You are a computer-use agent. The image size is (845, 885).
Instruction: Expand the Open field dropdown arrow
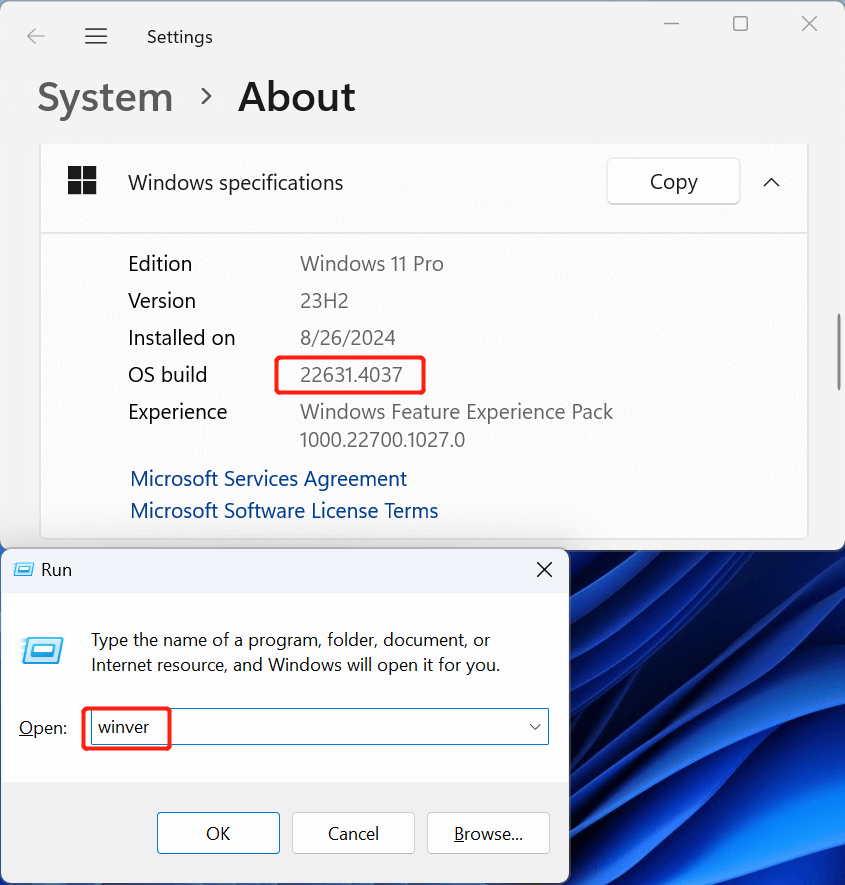[x=535, y=727]
